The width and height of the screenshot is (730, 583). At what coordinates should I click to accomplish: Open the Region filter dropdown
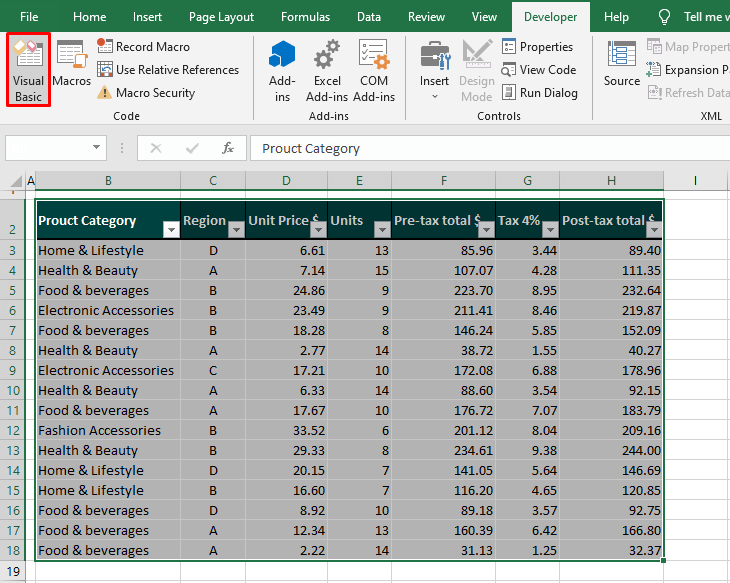237,230
